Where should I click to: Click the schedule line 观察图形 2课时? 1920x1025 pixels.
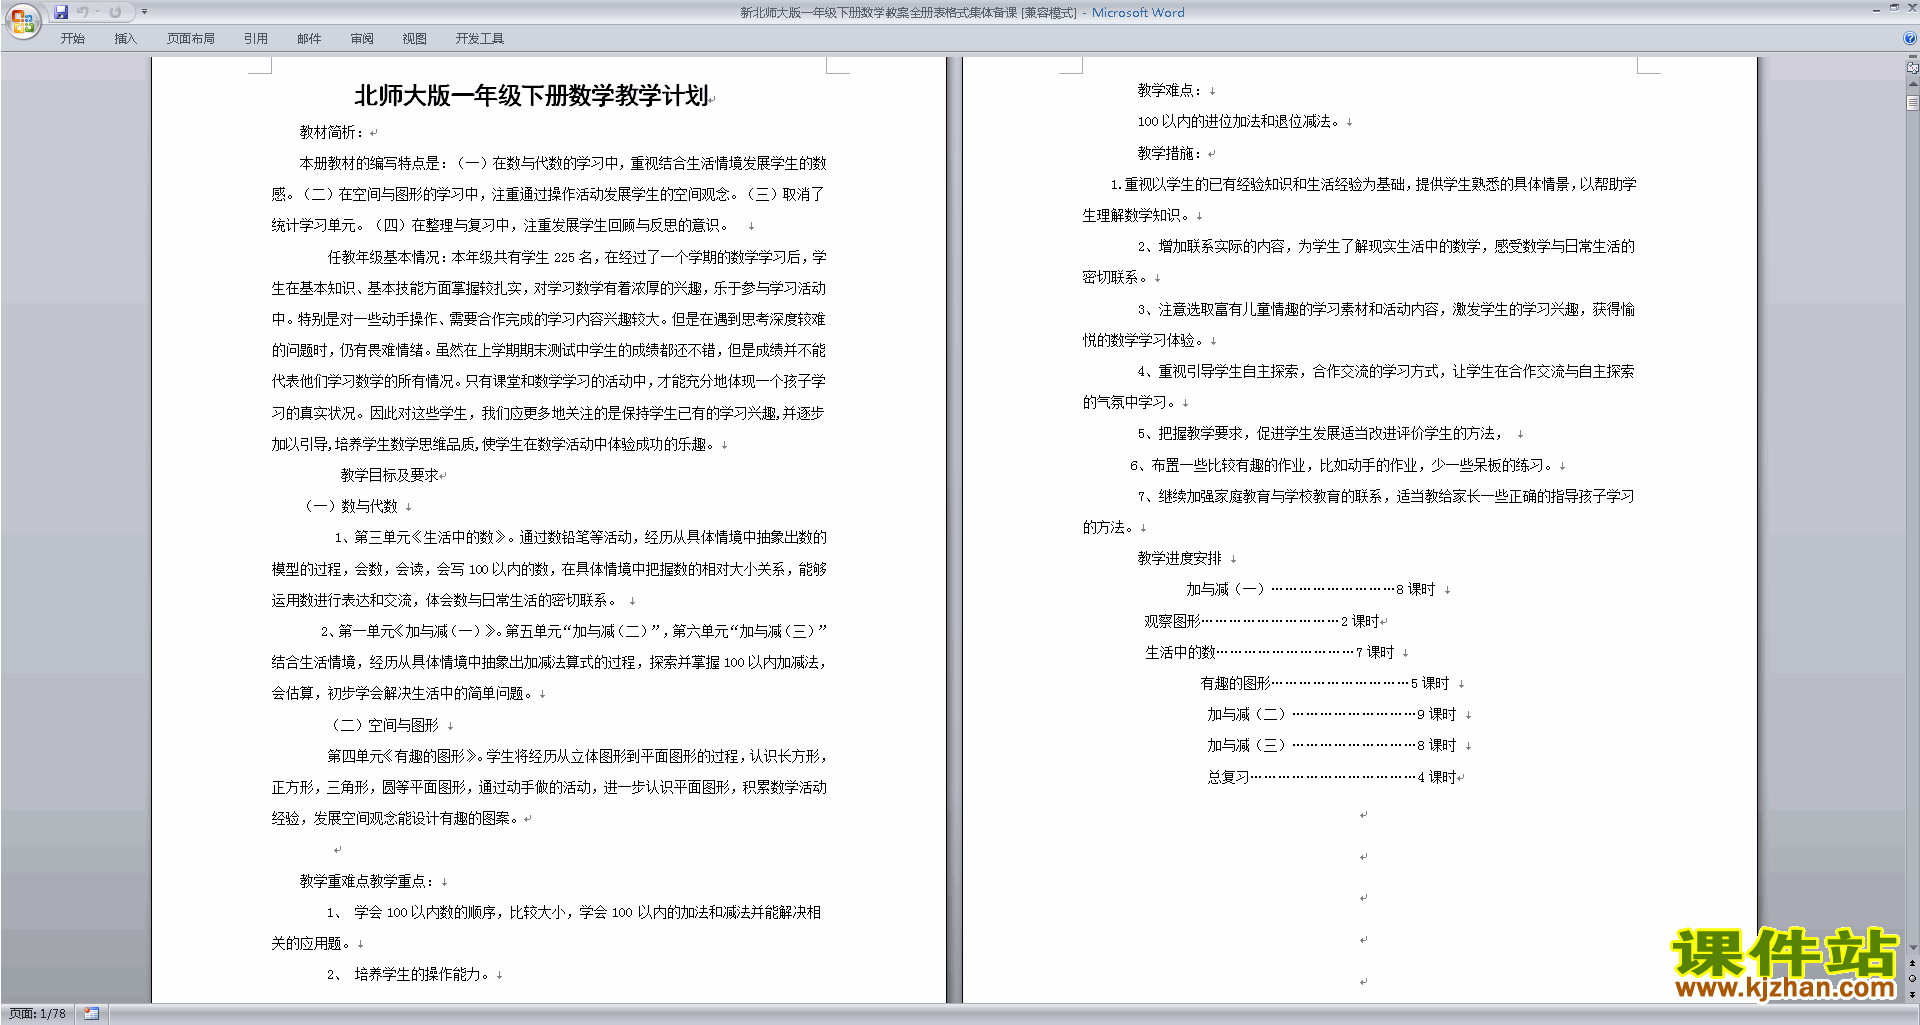[x=1262, y=621]
